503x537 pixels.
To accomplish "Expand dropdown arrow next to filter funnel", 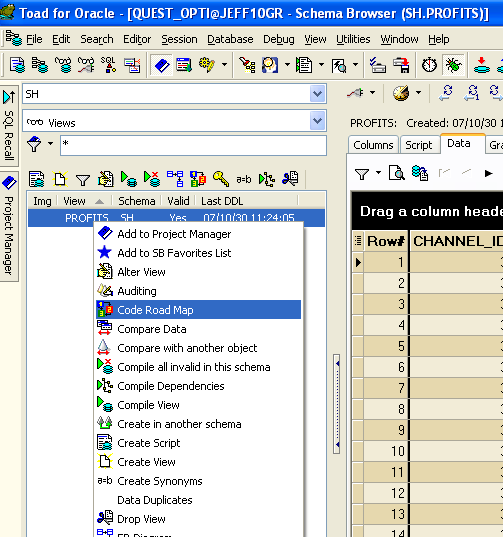I will click(x=50, y=143).
